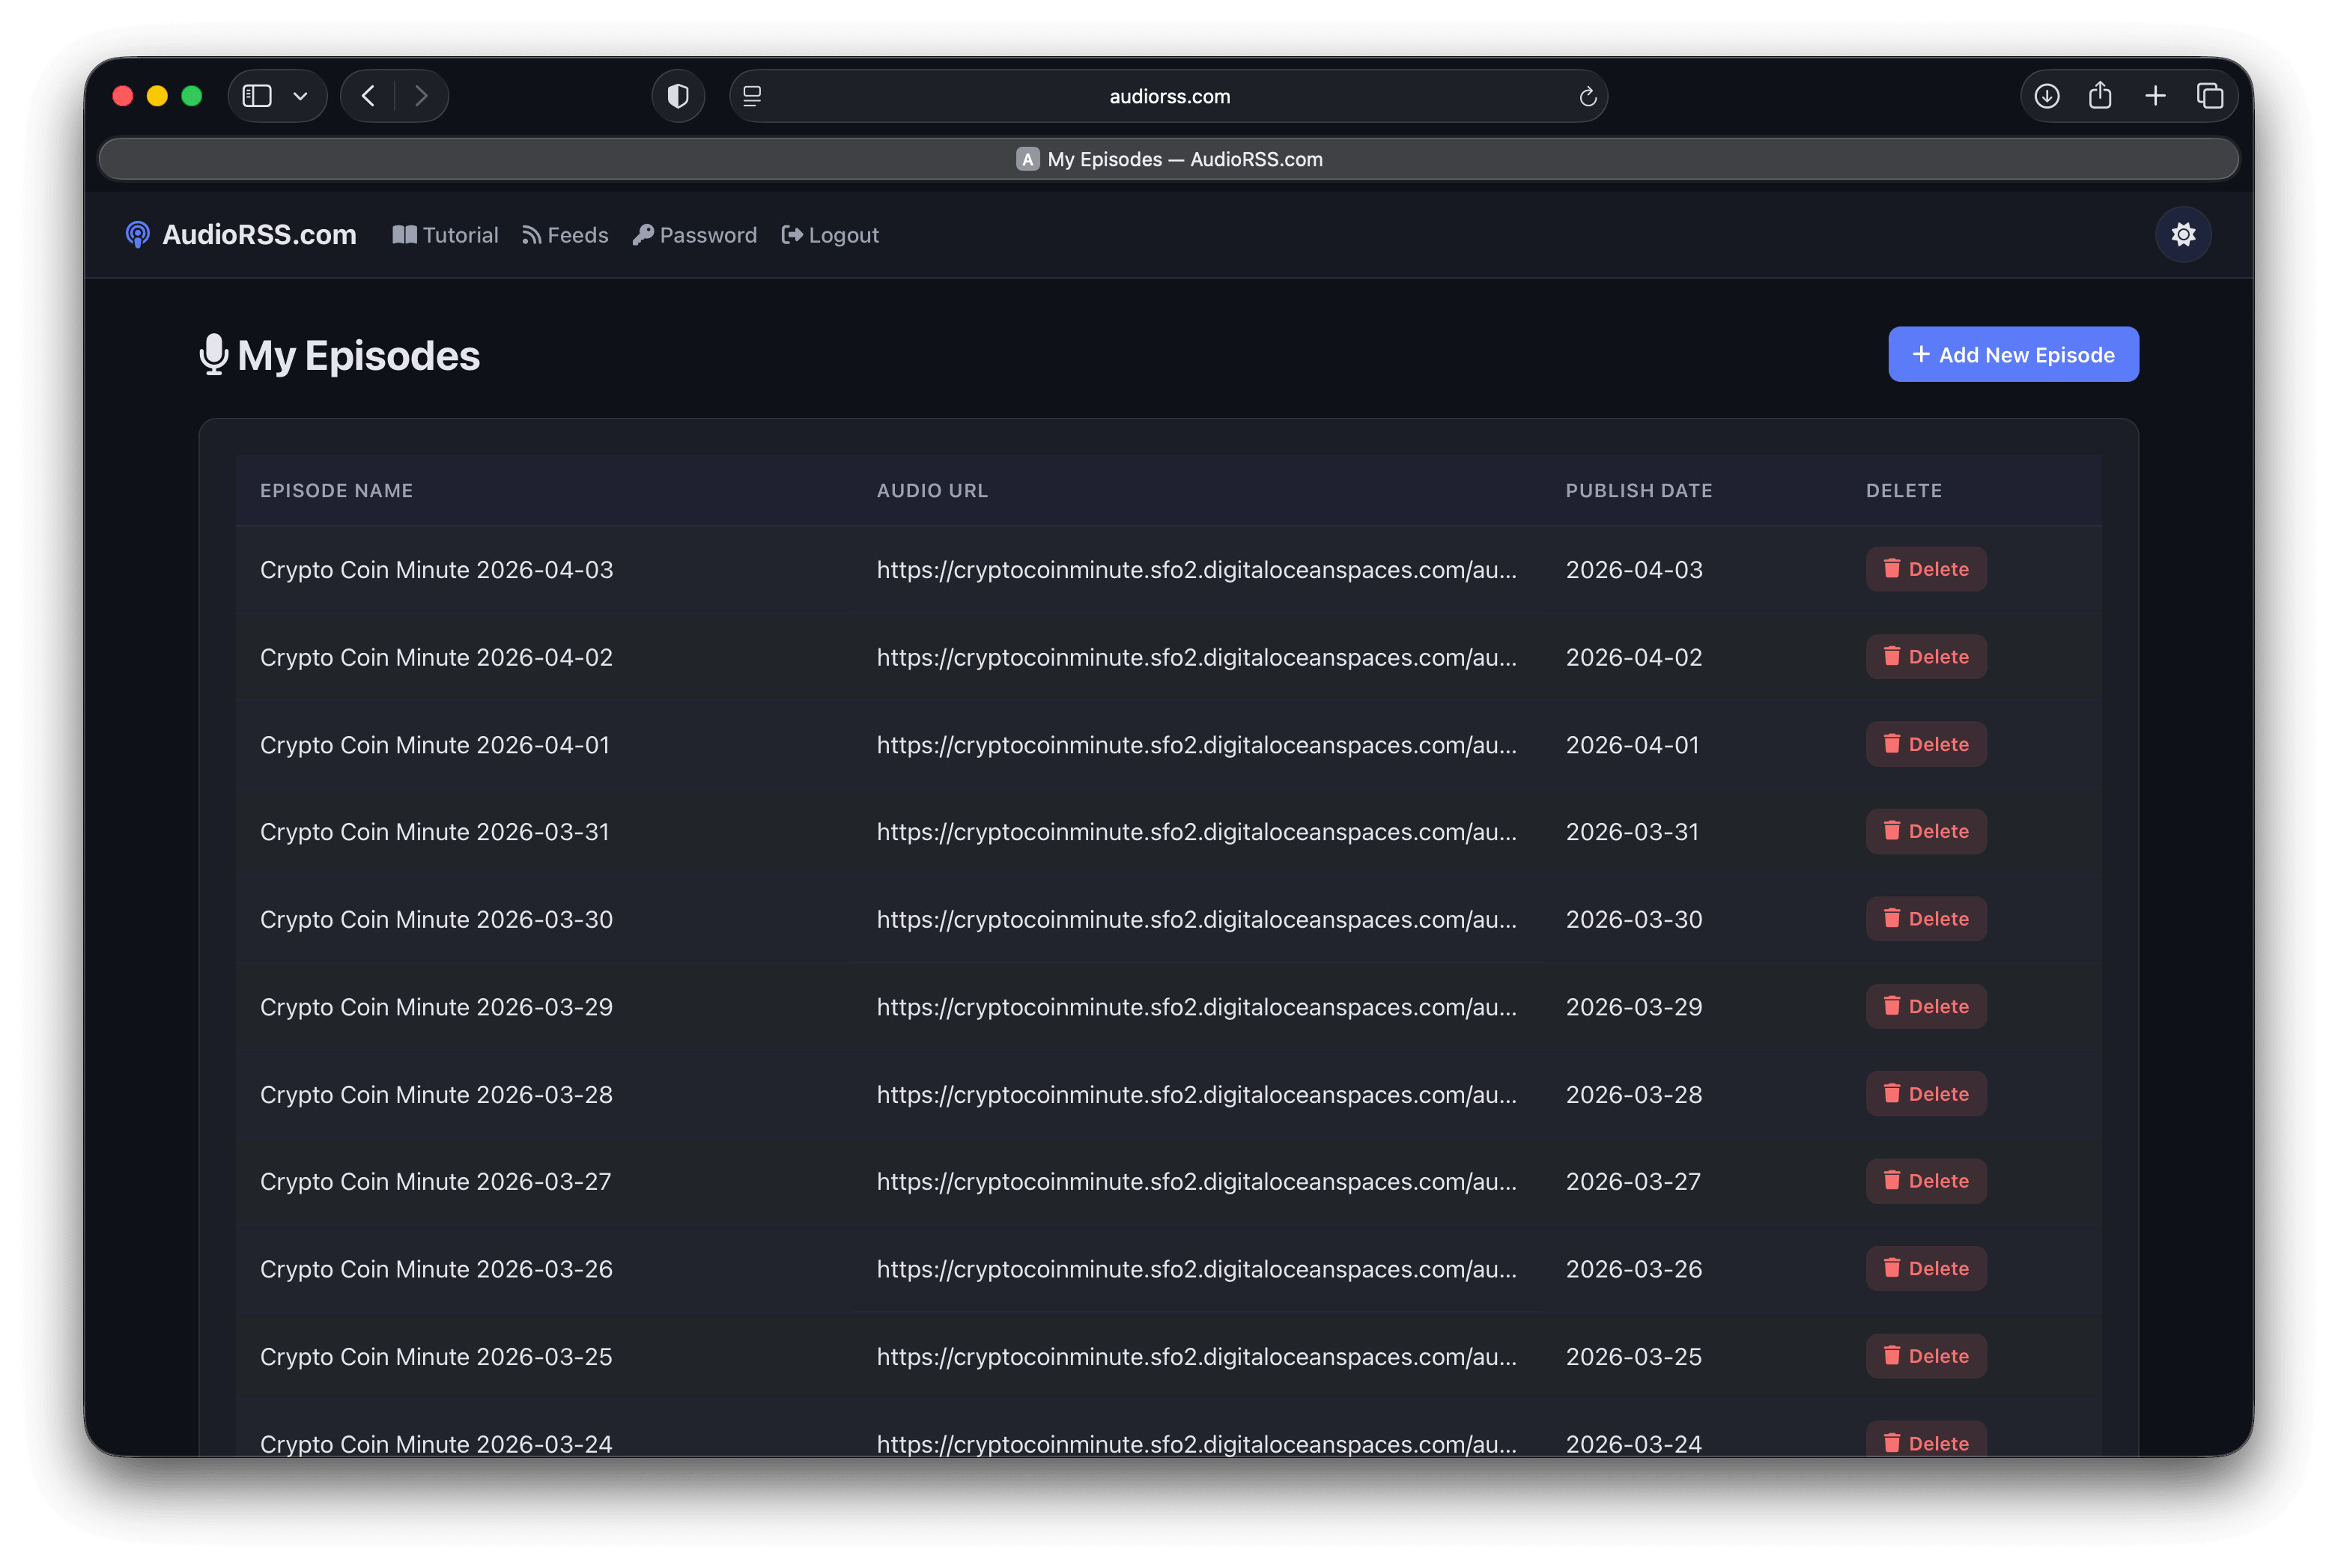Click Add New Episode
This screenshot has height=1568, width=2338.
(2013, 354)
